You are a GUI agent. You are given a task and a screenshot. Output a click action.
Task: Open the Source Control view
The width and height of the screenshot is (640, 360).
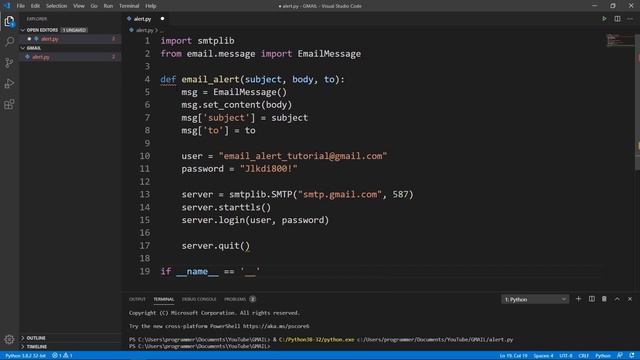pyautogui.click(x=9, y=62)
